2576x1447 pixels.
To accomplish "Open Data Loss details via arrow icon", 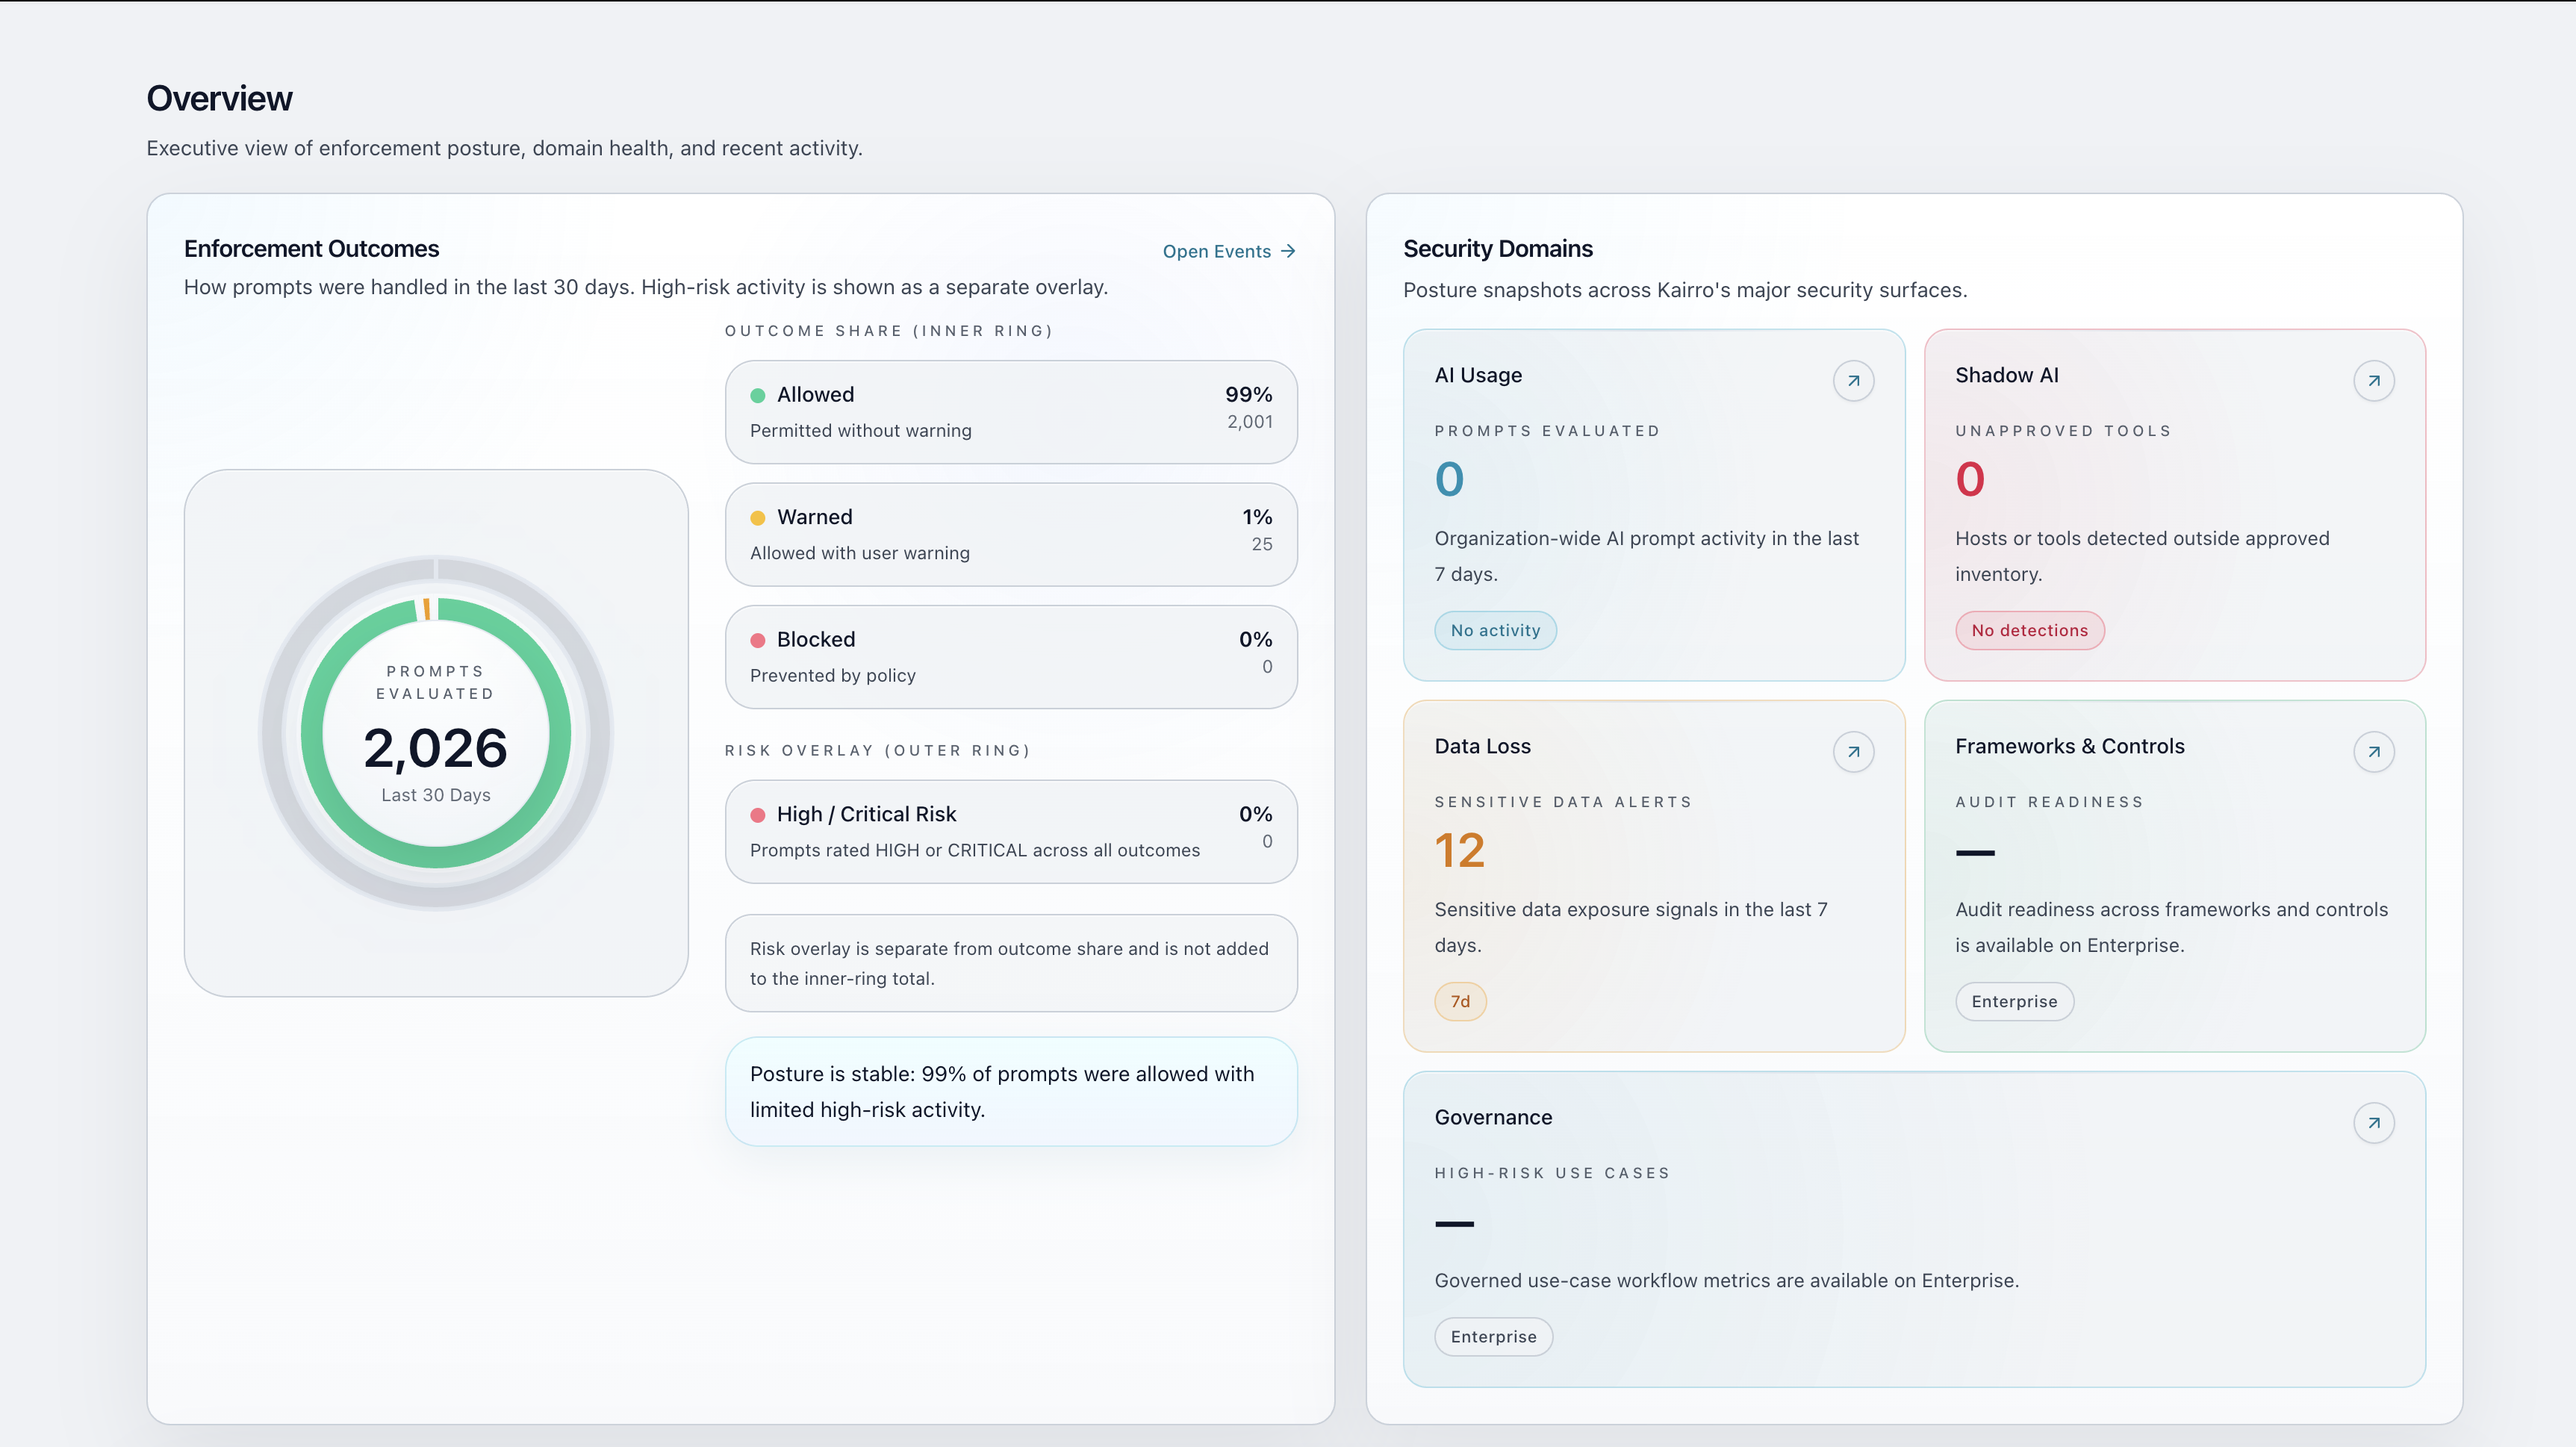I will coord(1853,752).
